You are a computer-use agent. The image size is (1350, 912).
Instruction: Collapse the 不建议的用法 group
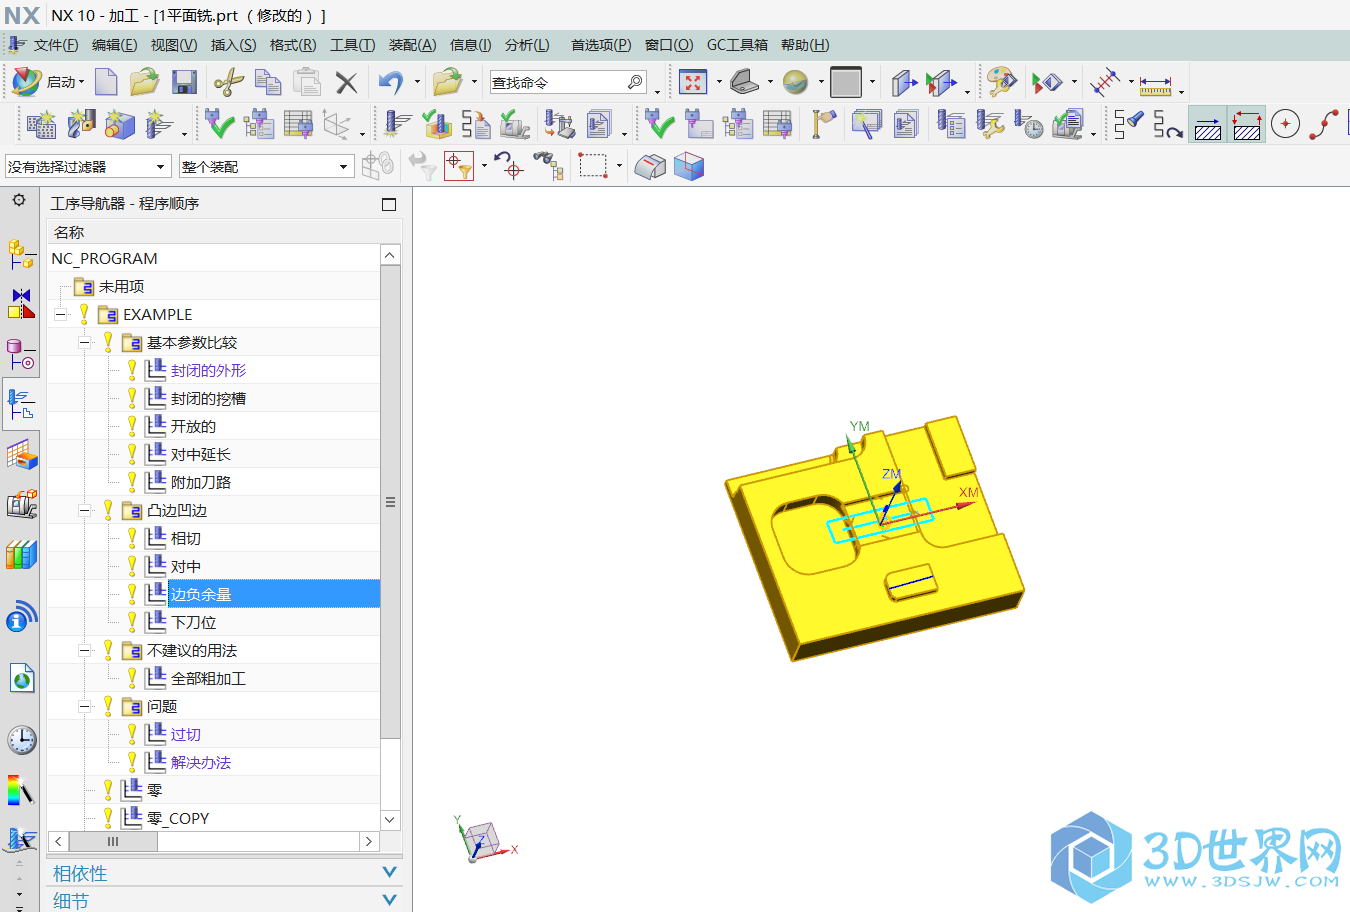[x=84, y=650]
